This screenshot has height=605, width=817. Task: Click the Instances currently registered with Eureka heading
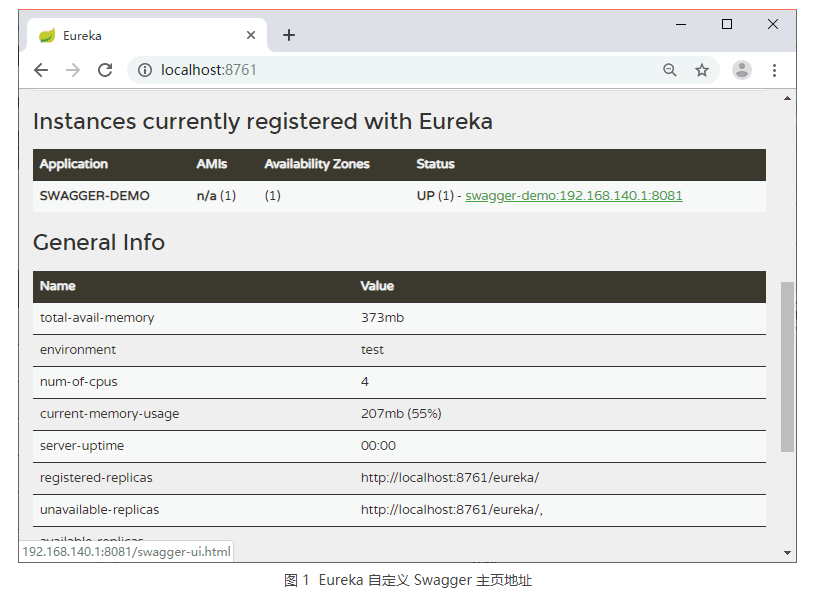coord(263,121)
